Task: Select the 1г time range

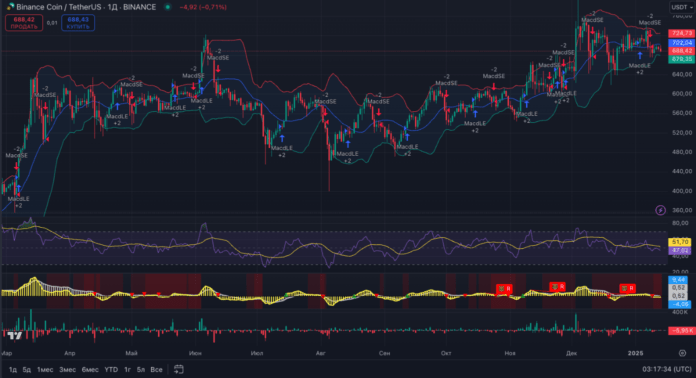Action: (x=127, y=370)
